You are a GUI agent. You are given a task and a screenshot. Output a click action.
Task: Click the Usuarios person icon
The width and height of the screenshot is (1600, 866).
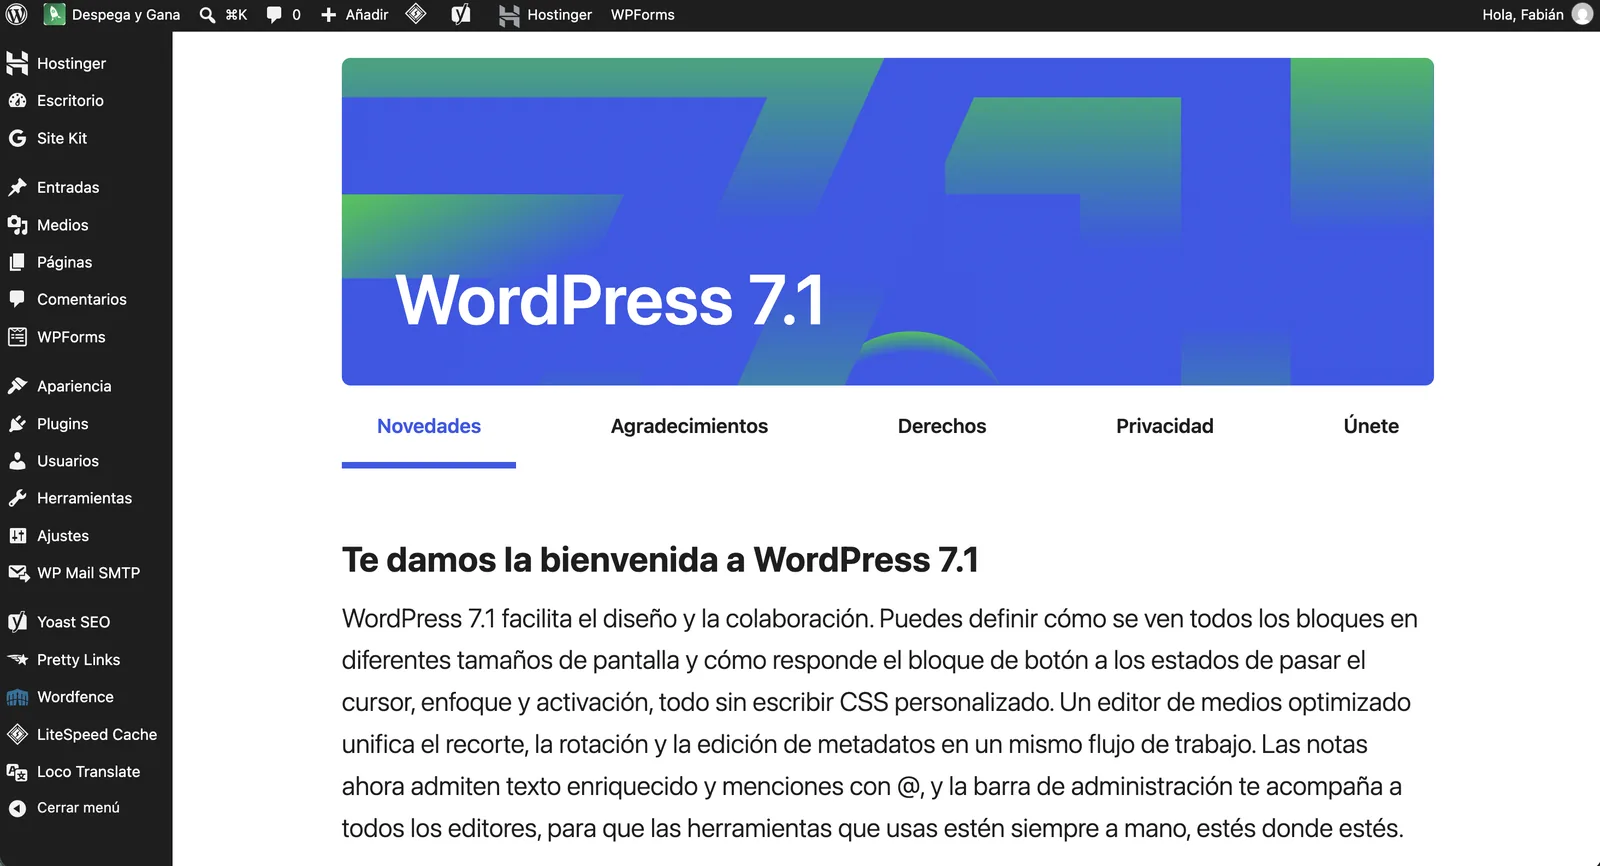click(17, 461)
